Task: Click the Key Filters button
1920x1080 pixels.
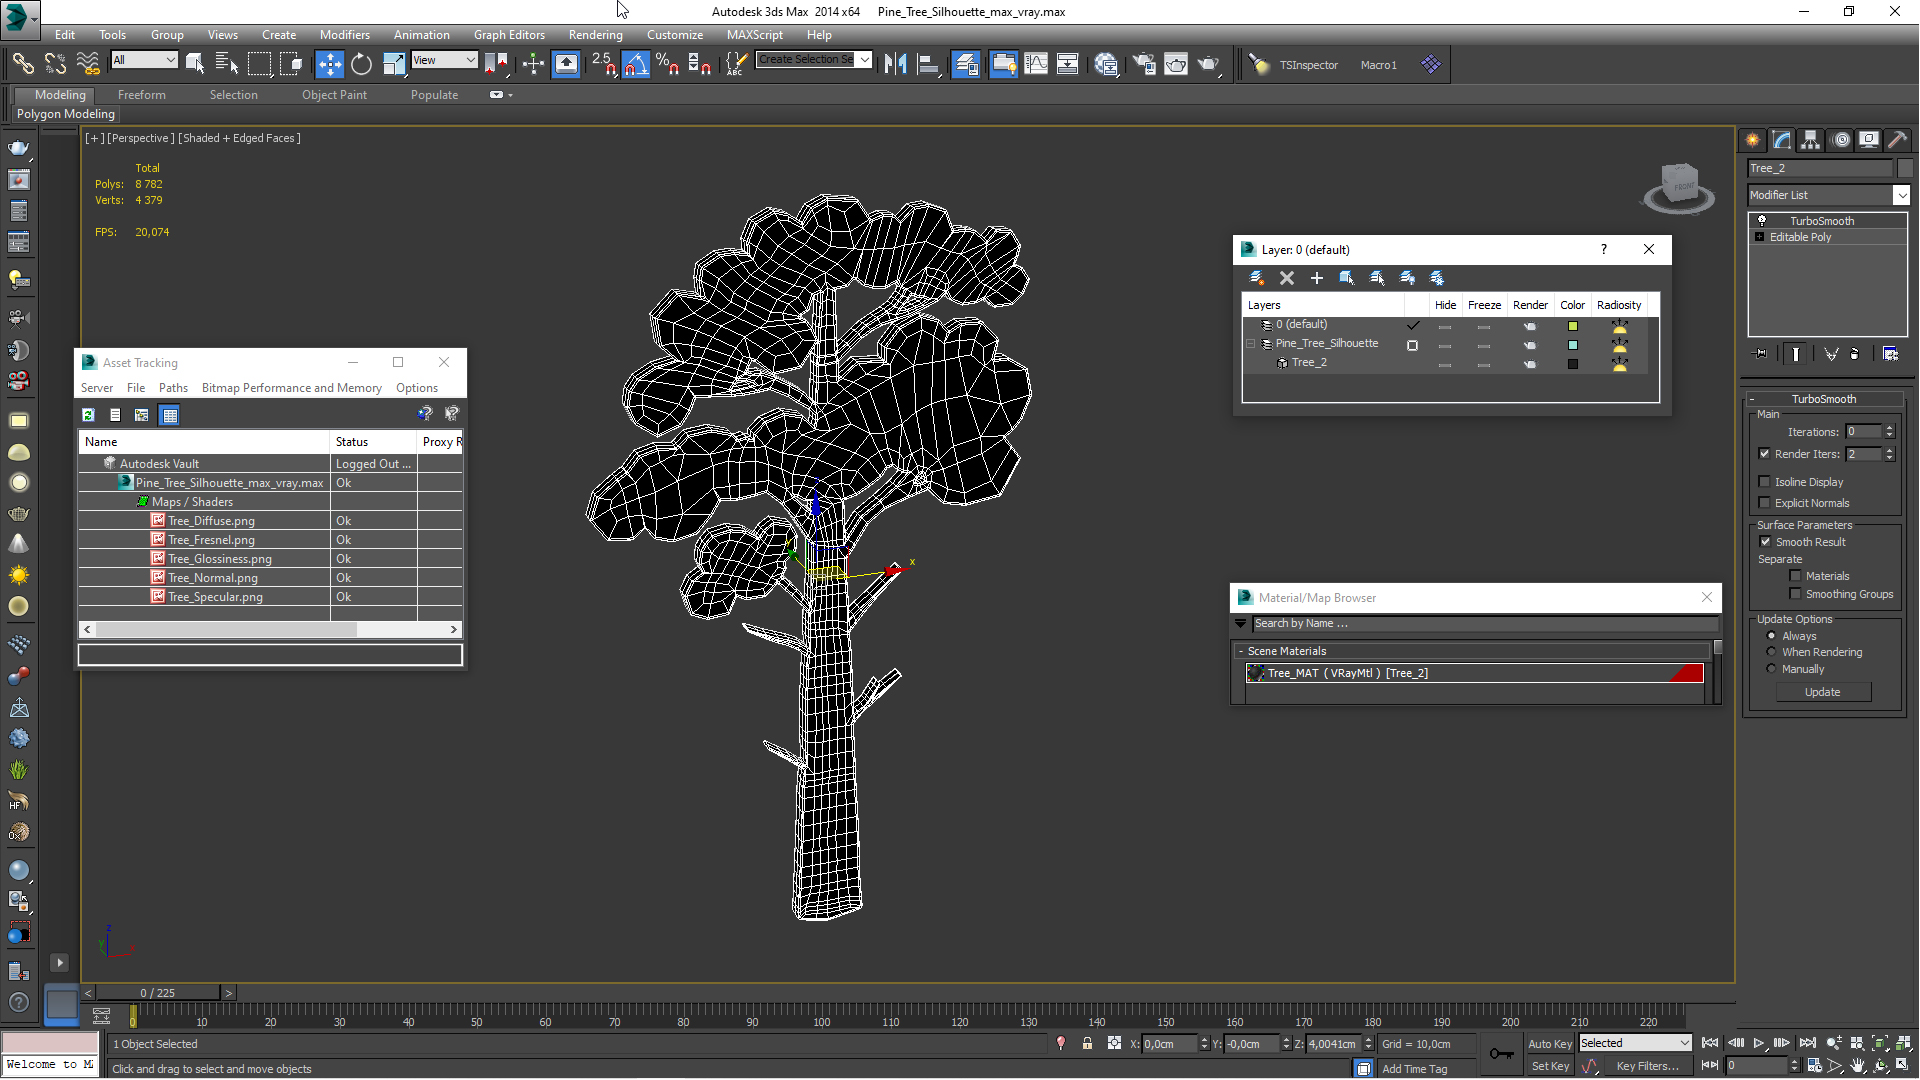Action: pyautogui.click(x=1647, y=1066)
